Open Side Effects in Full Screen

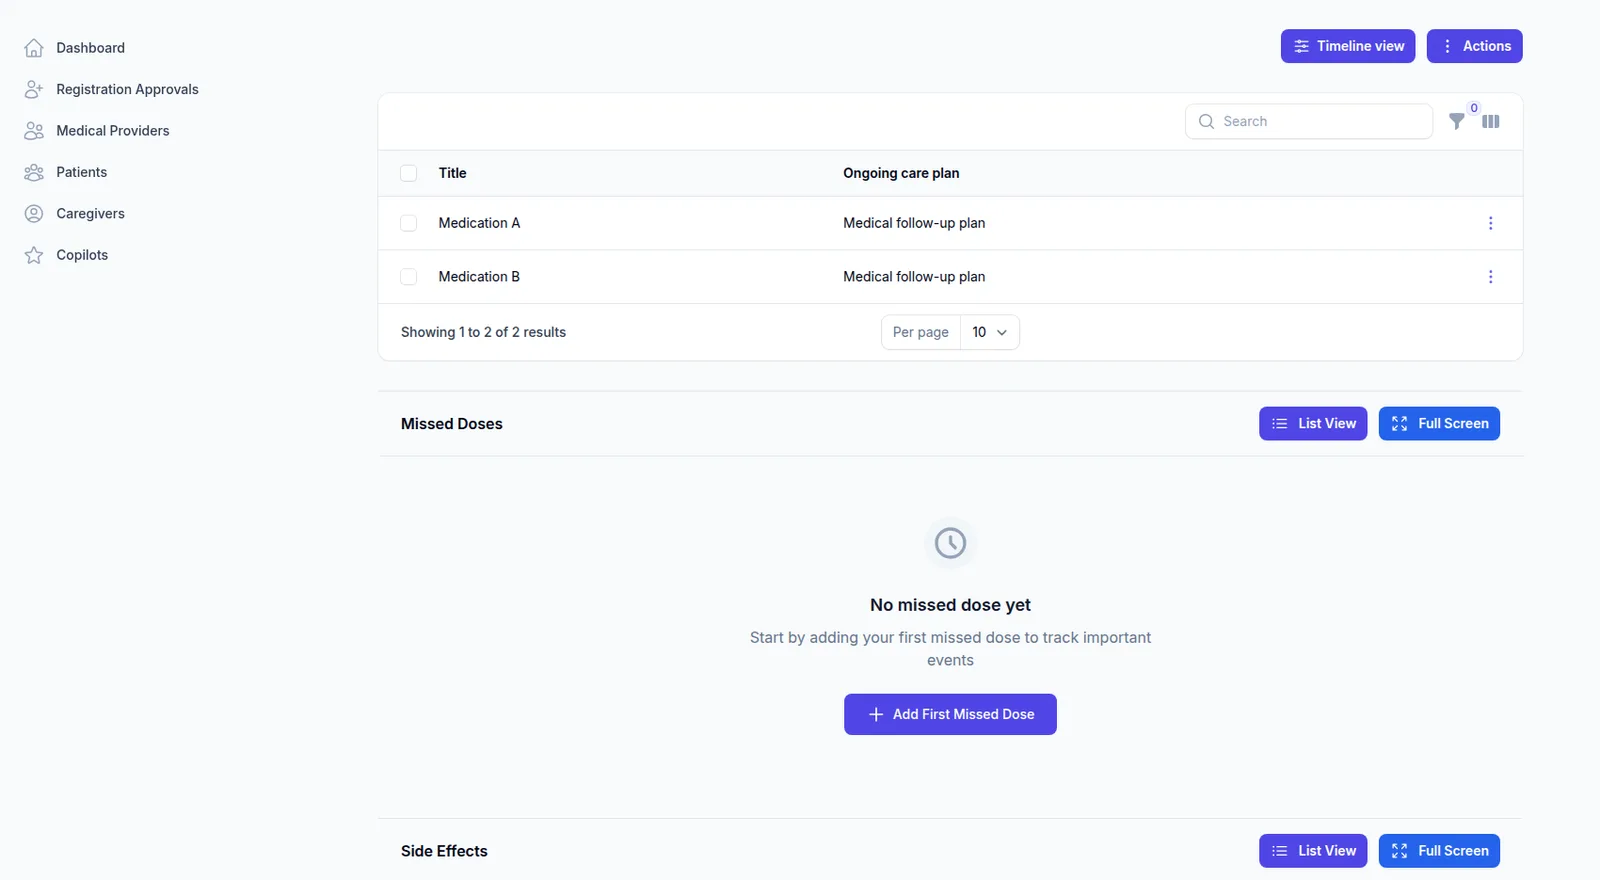coord(1439,851)
